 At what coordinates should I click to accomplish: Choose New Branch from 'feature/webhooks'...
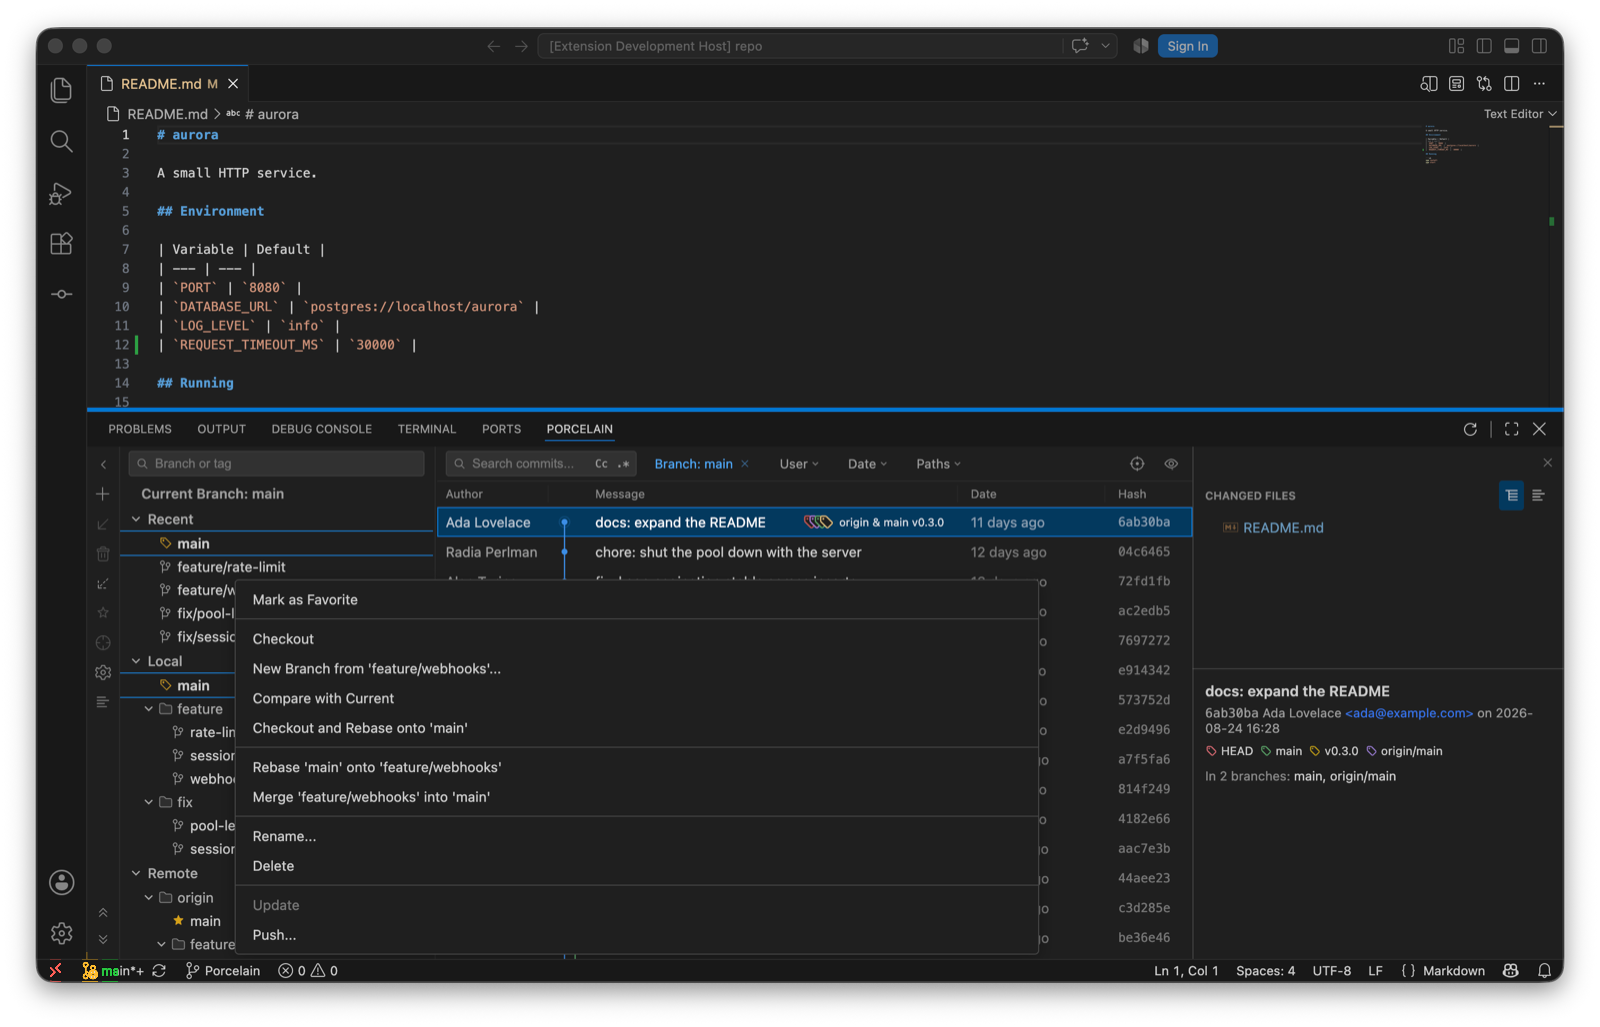tap(637, 669)
